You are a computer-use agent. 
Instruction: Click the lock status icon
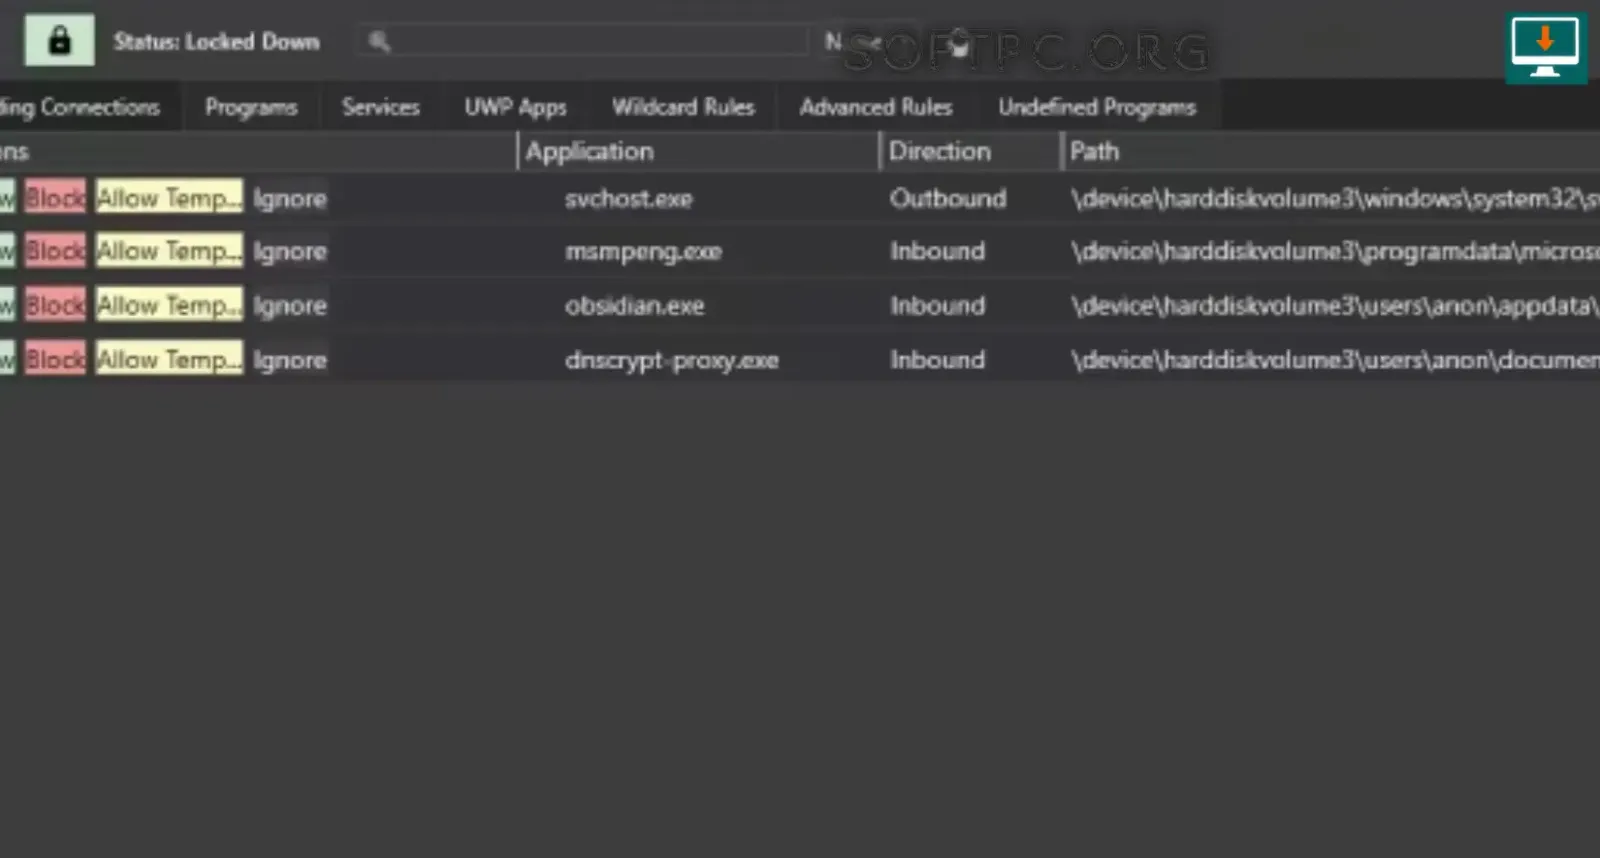tap(60, 40)
